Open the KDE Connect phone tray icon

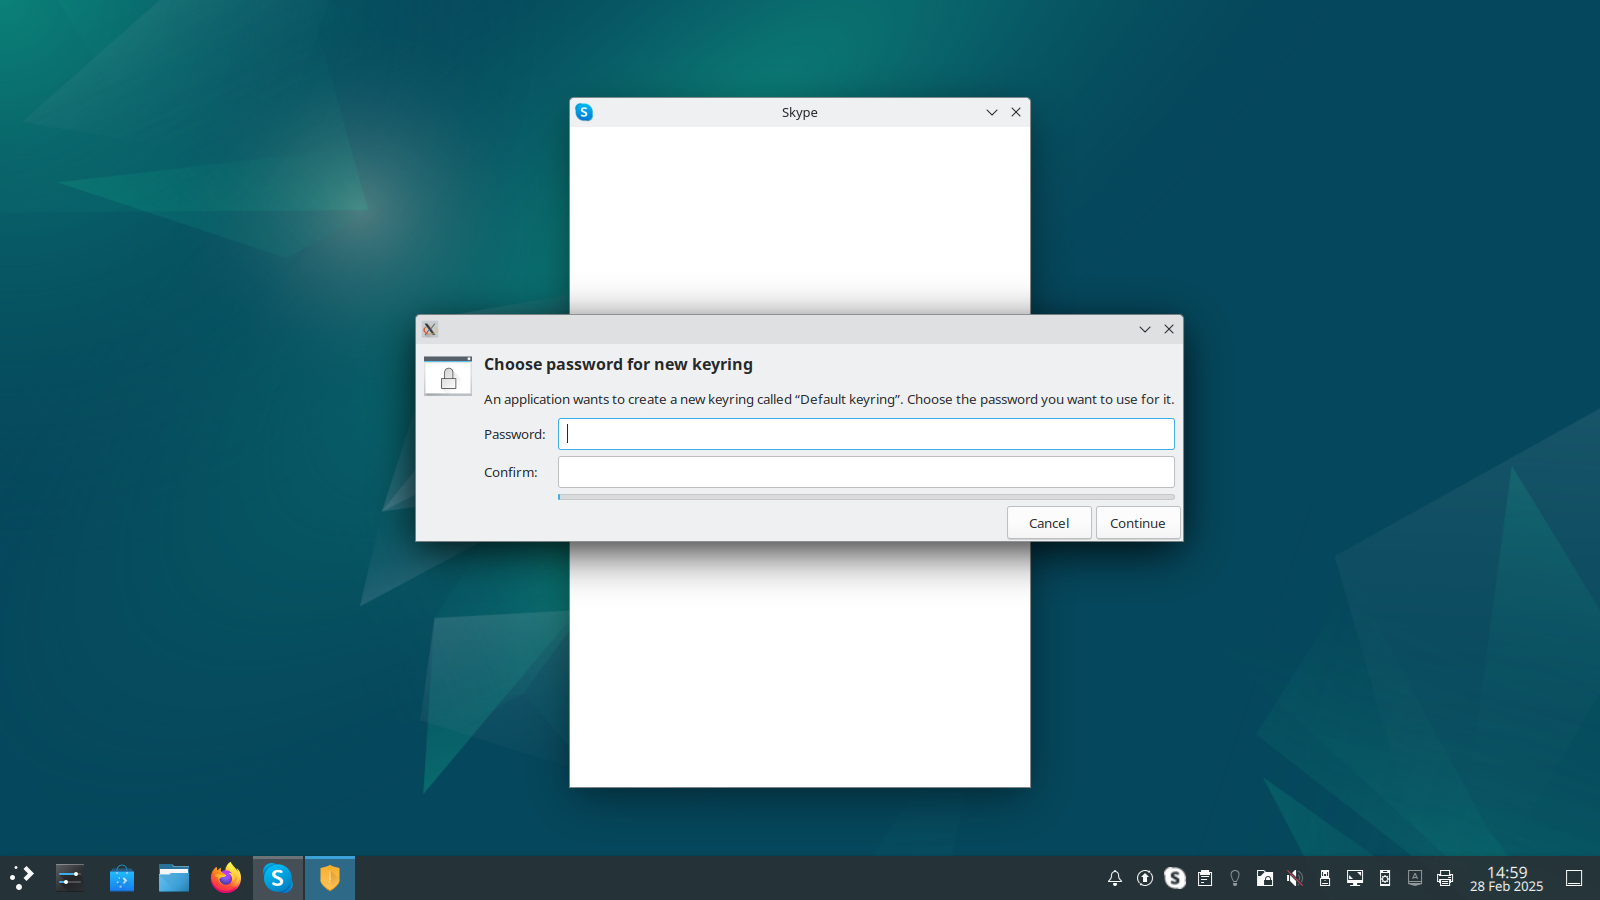pyautogui.click(x=1385, y=878)
